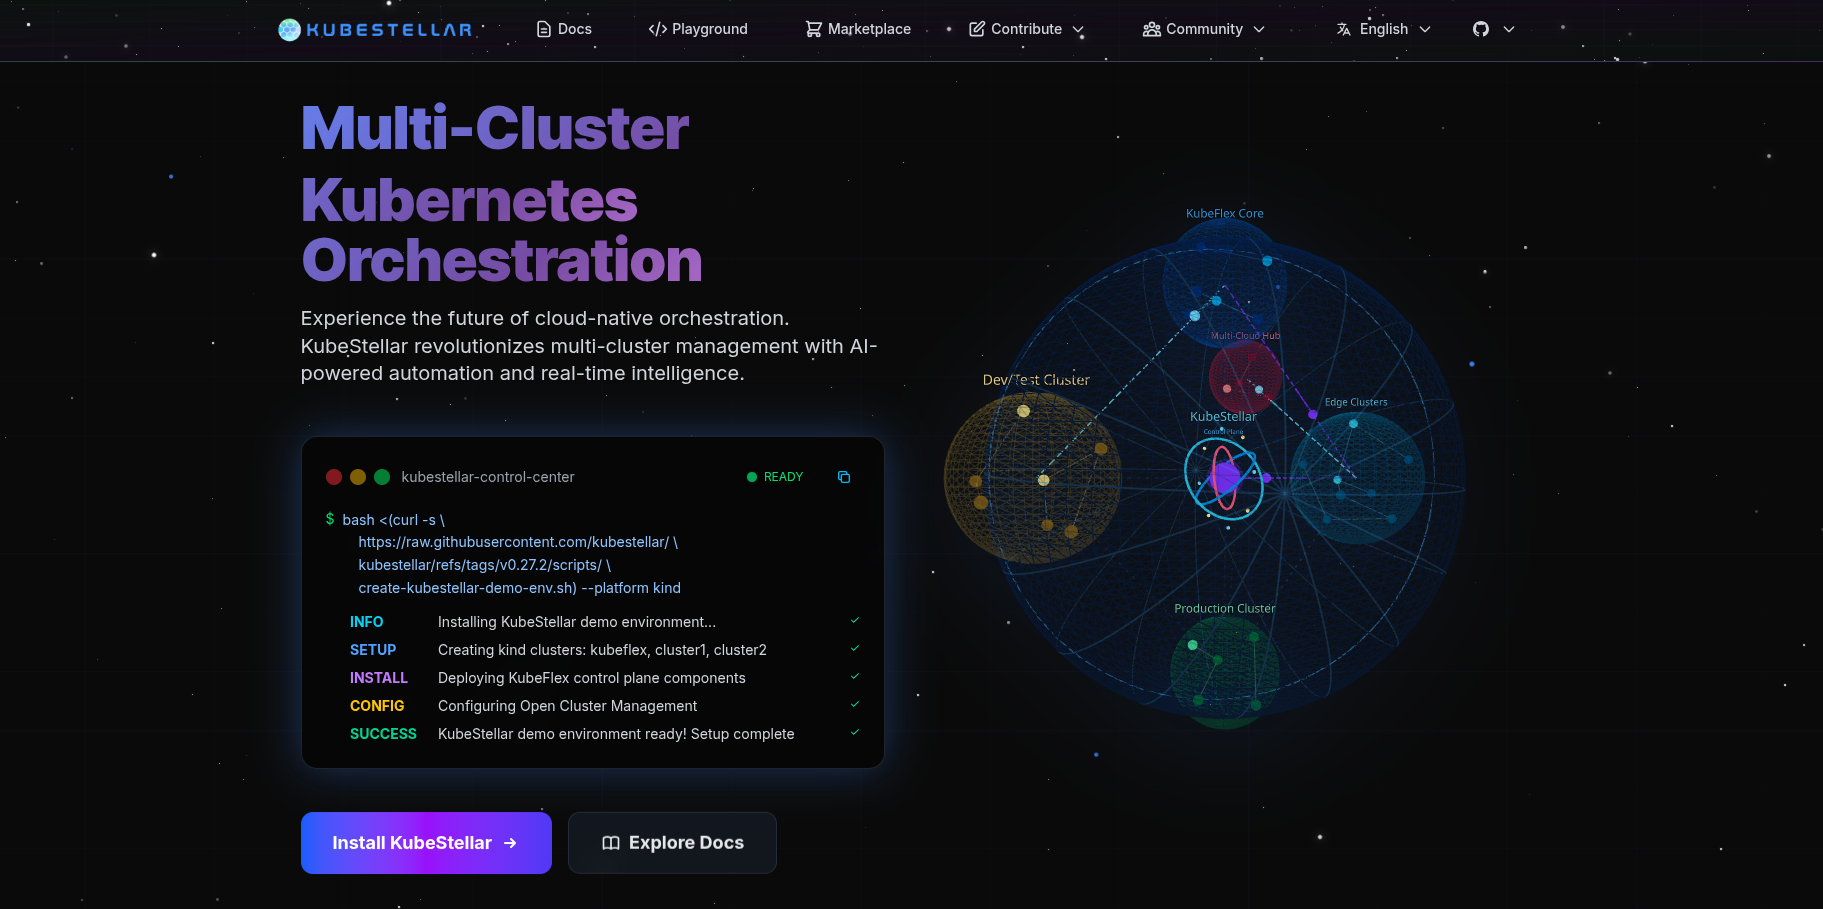Image resolution: width=1823 pixels, height=909 pixels.
Task: Click the SETUP log label
Action: point(373,650)
